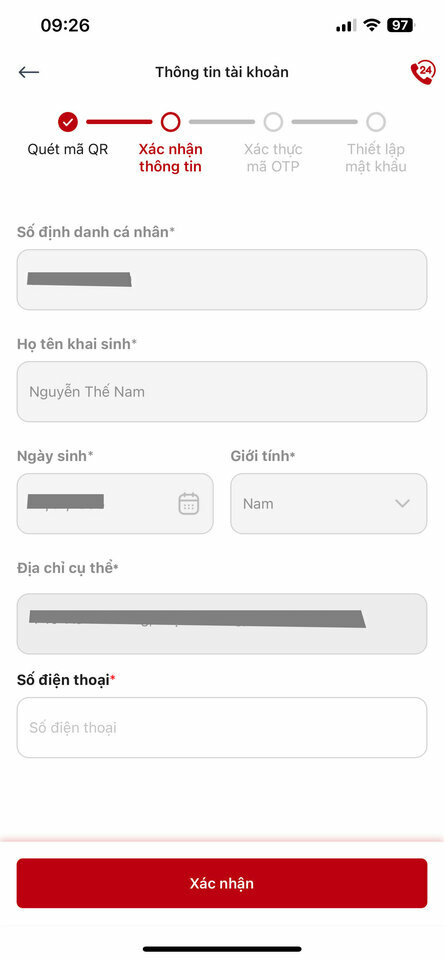Open the calendar icon in Ngày sinh
Image resolution: width=444 pixels, height=960 pixels.
click(x=189, y=503)
